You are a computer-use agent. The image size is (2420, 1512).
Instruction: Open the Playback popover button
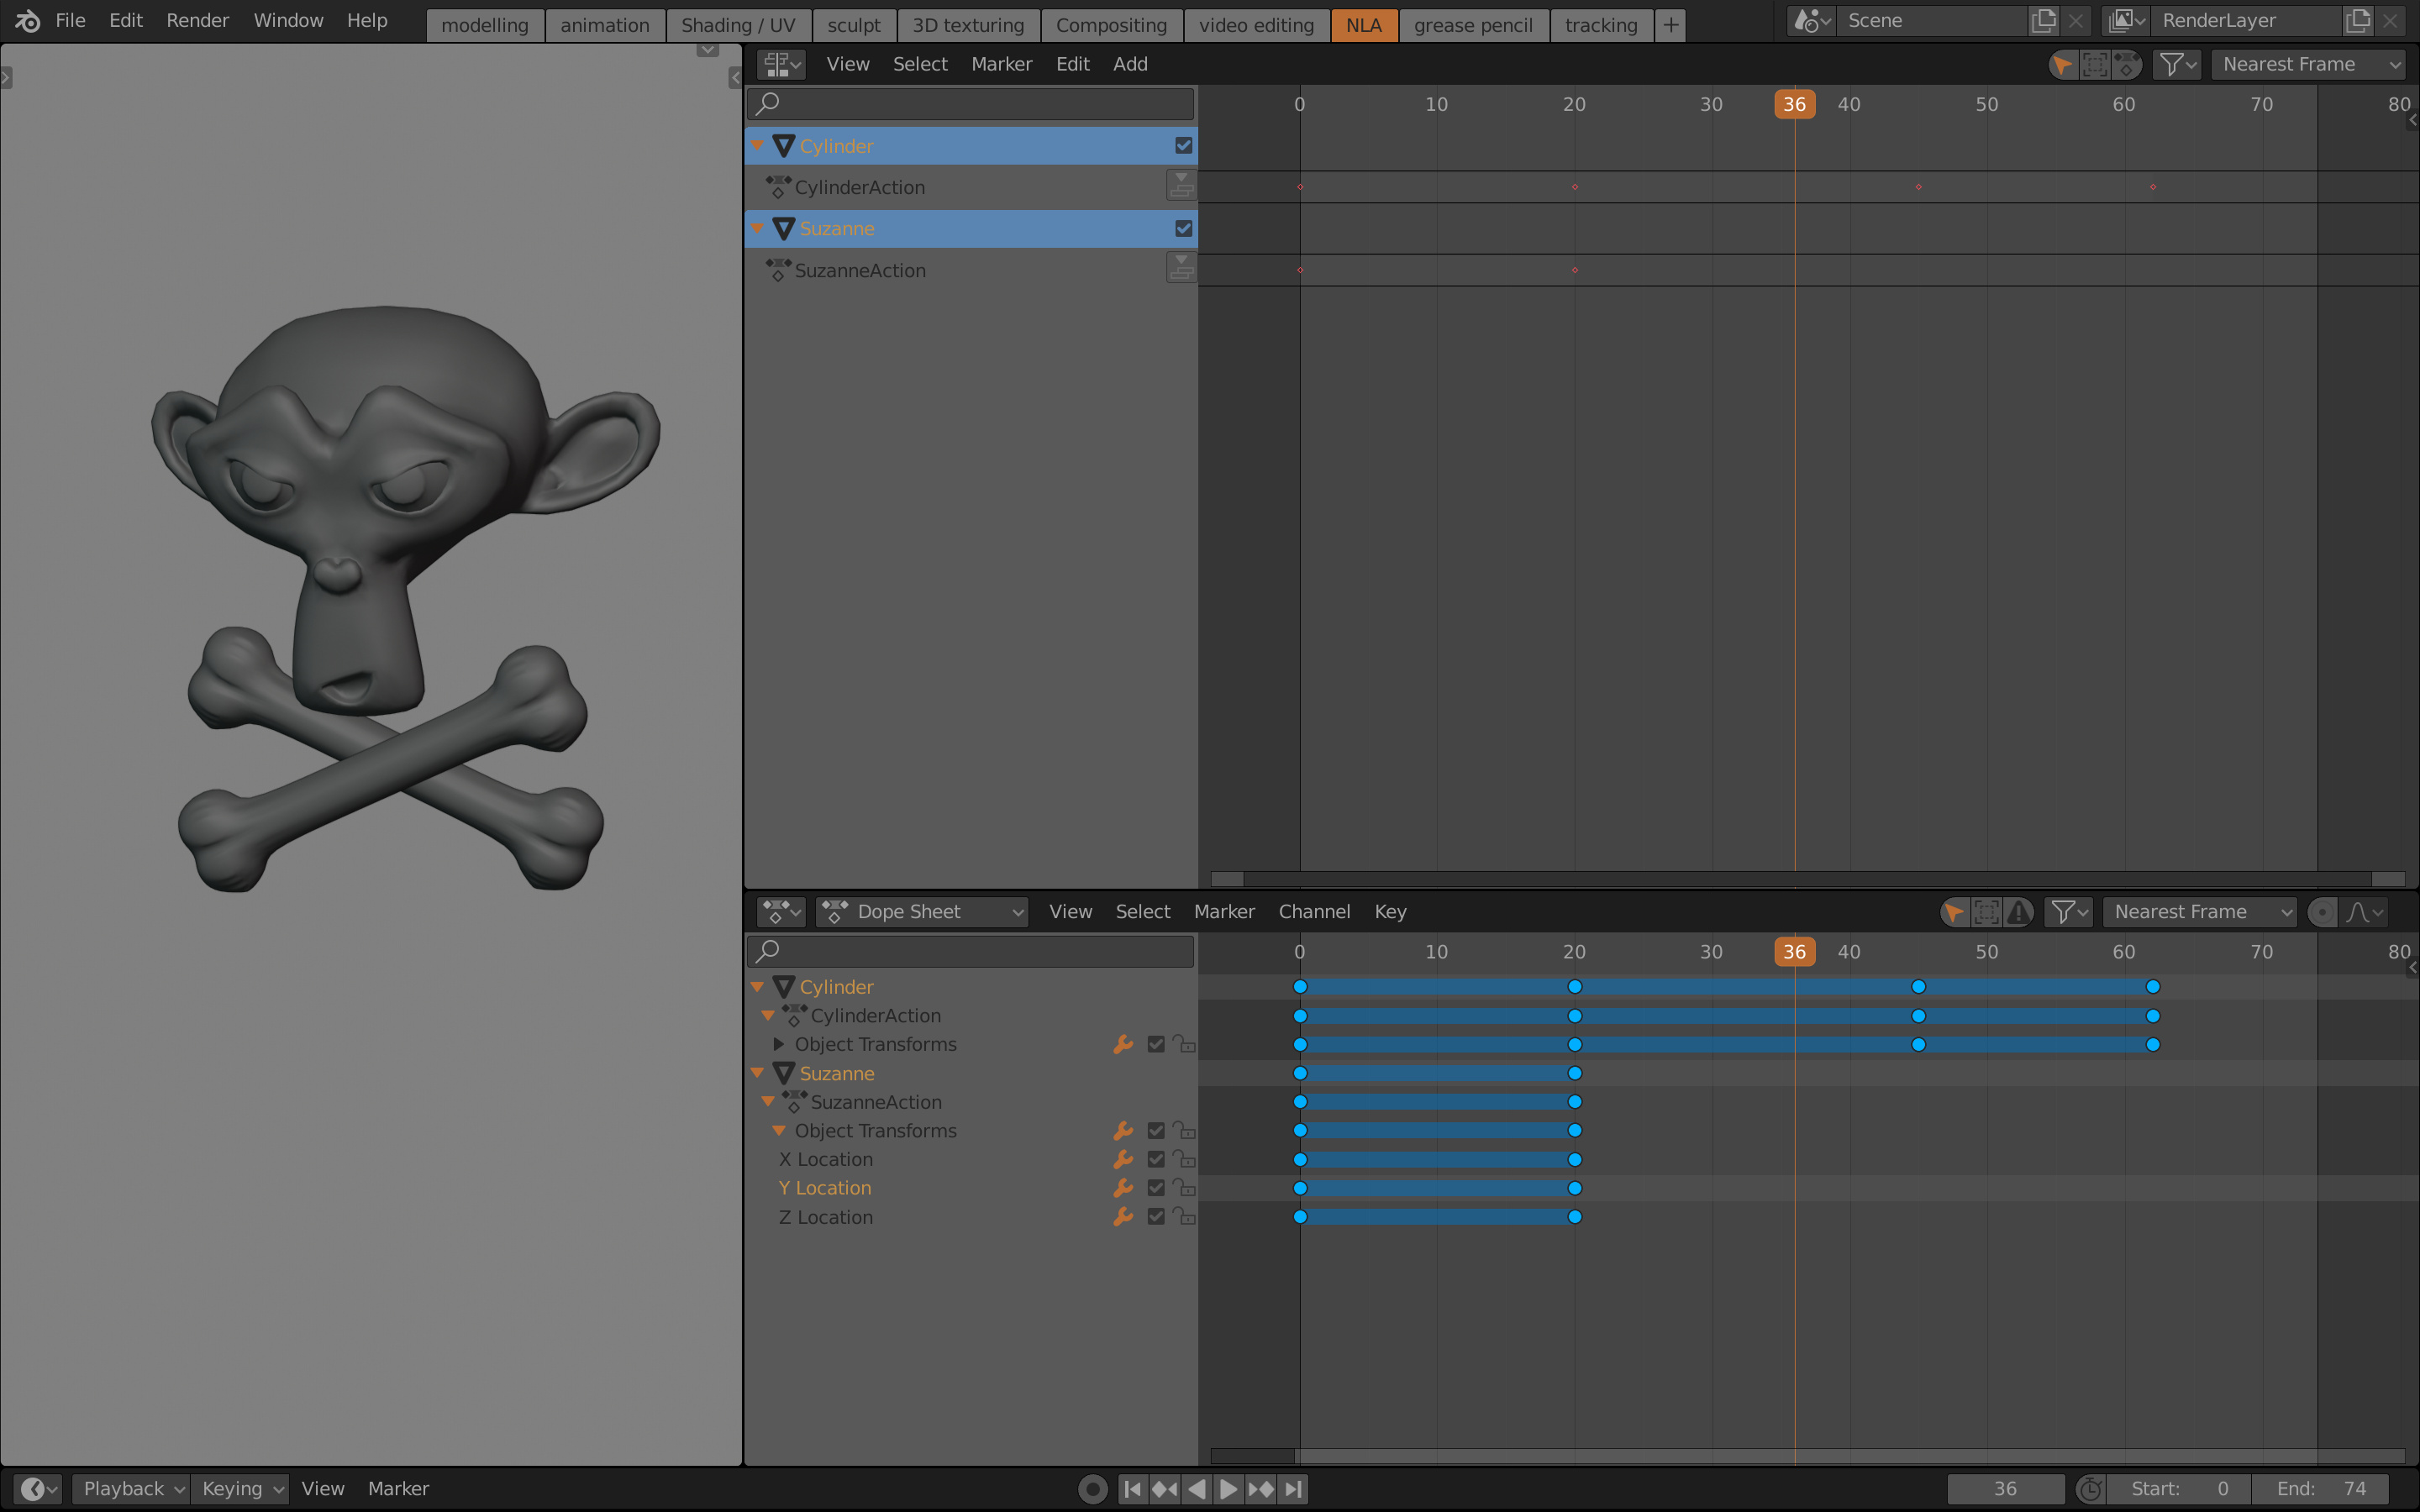tap(130, 1488)
